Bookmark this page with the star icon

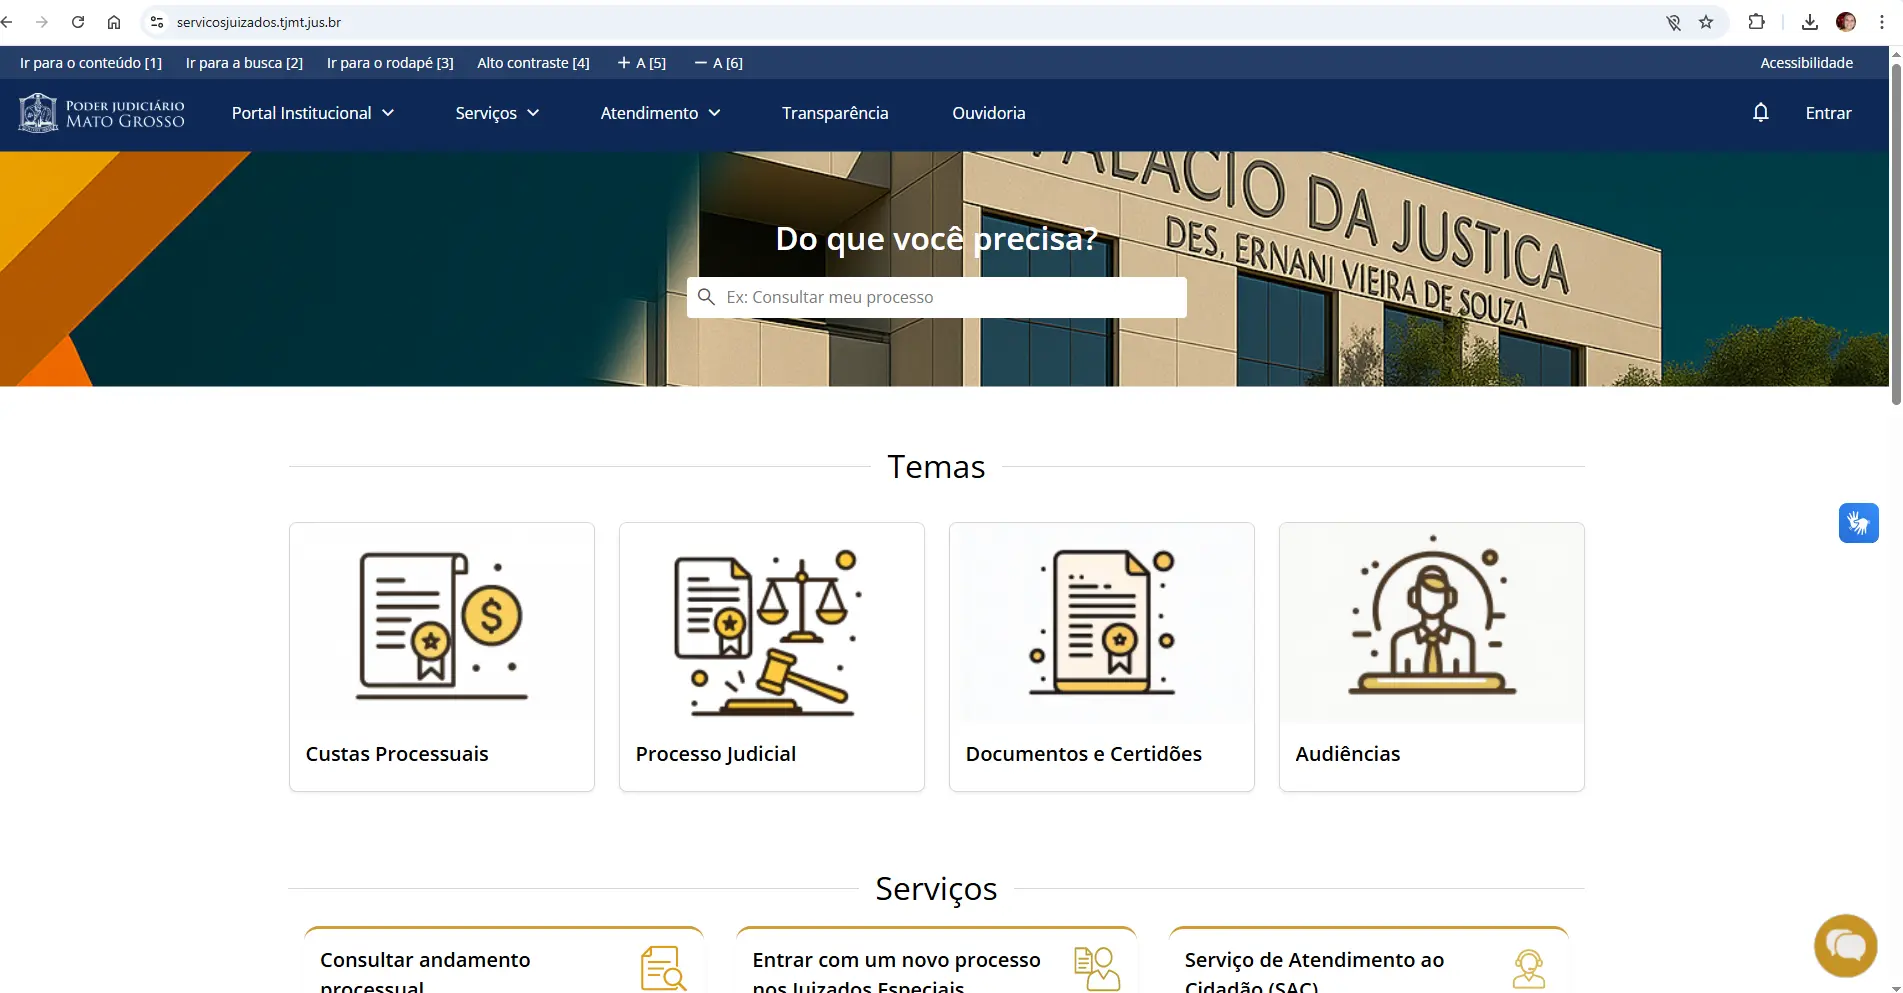click(1706, 22)
